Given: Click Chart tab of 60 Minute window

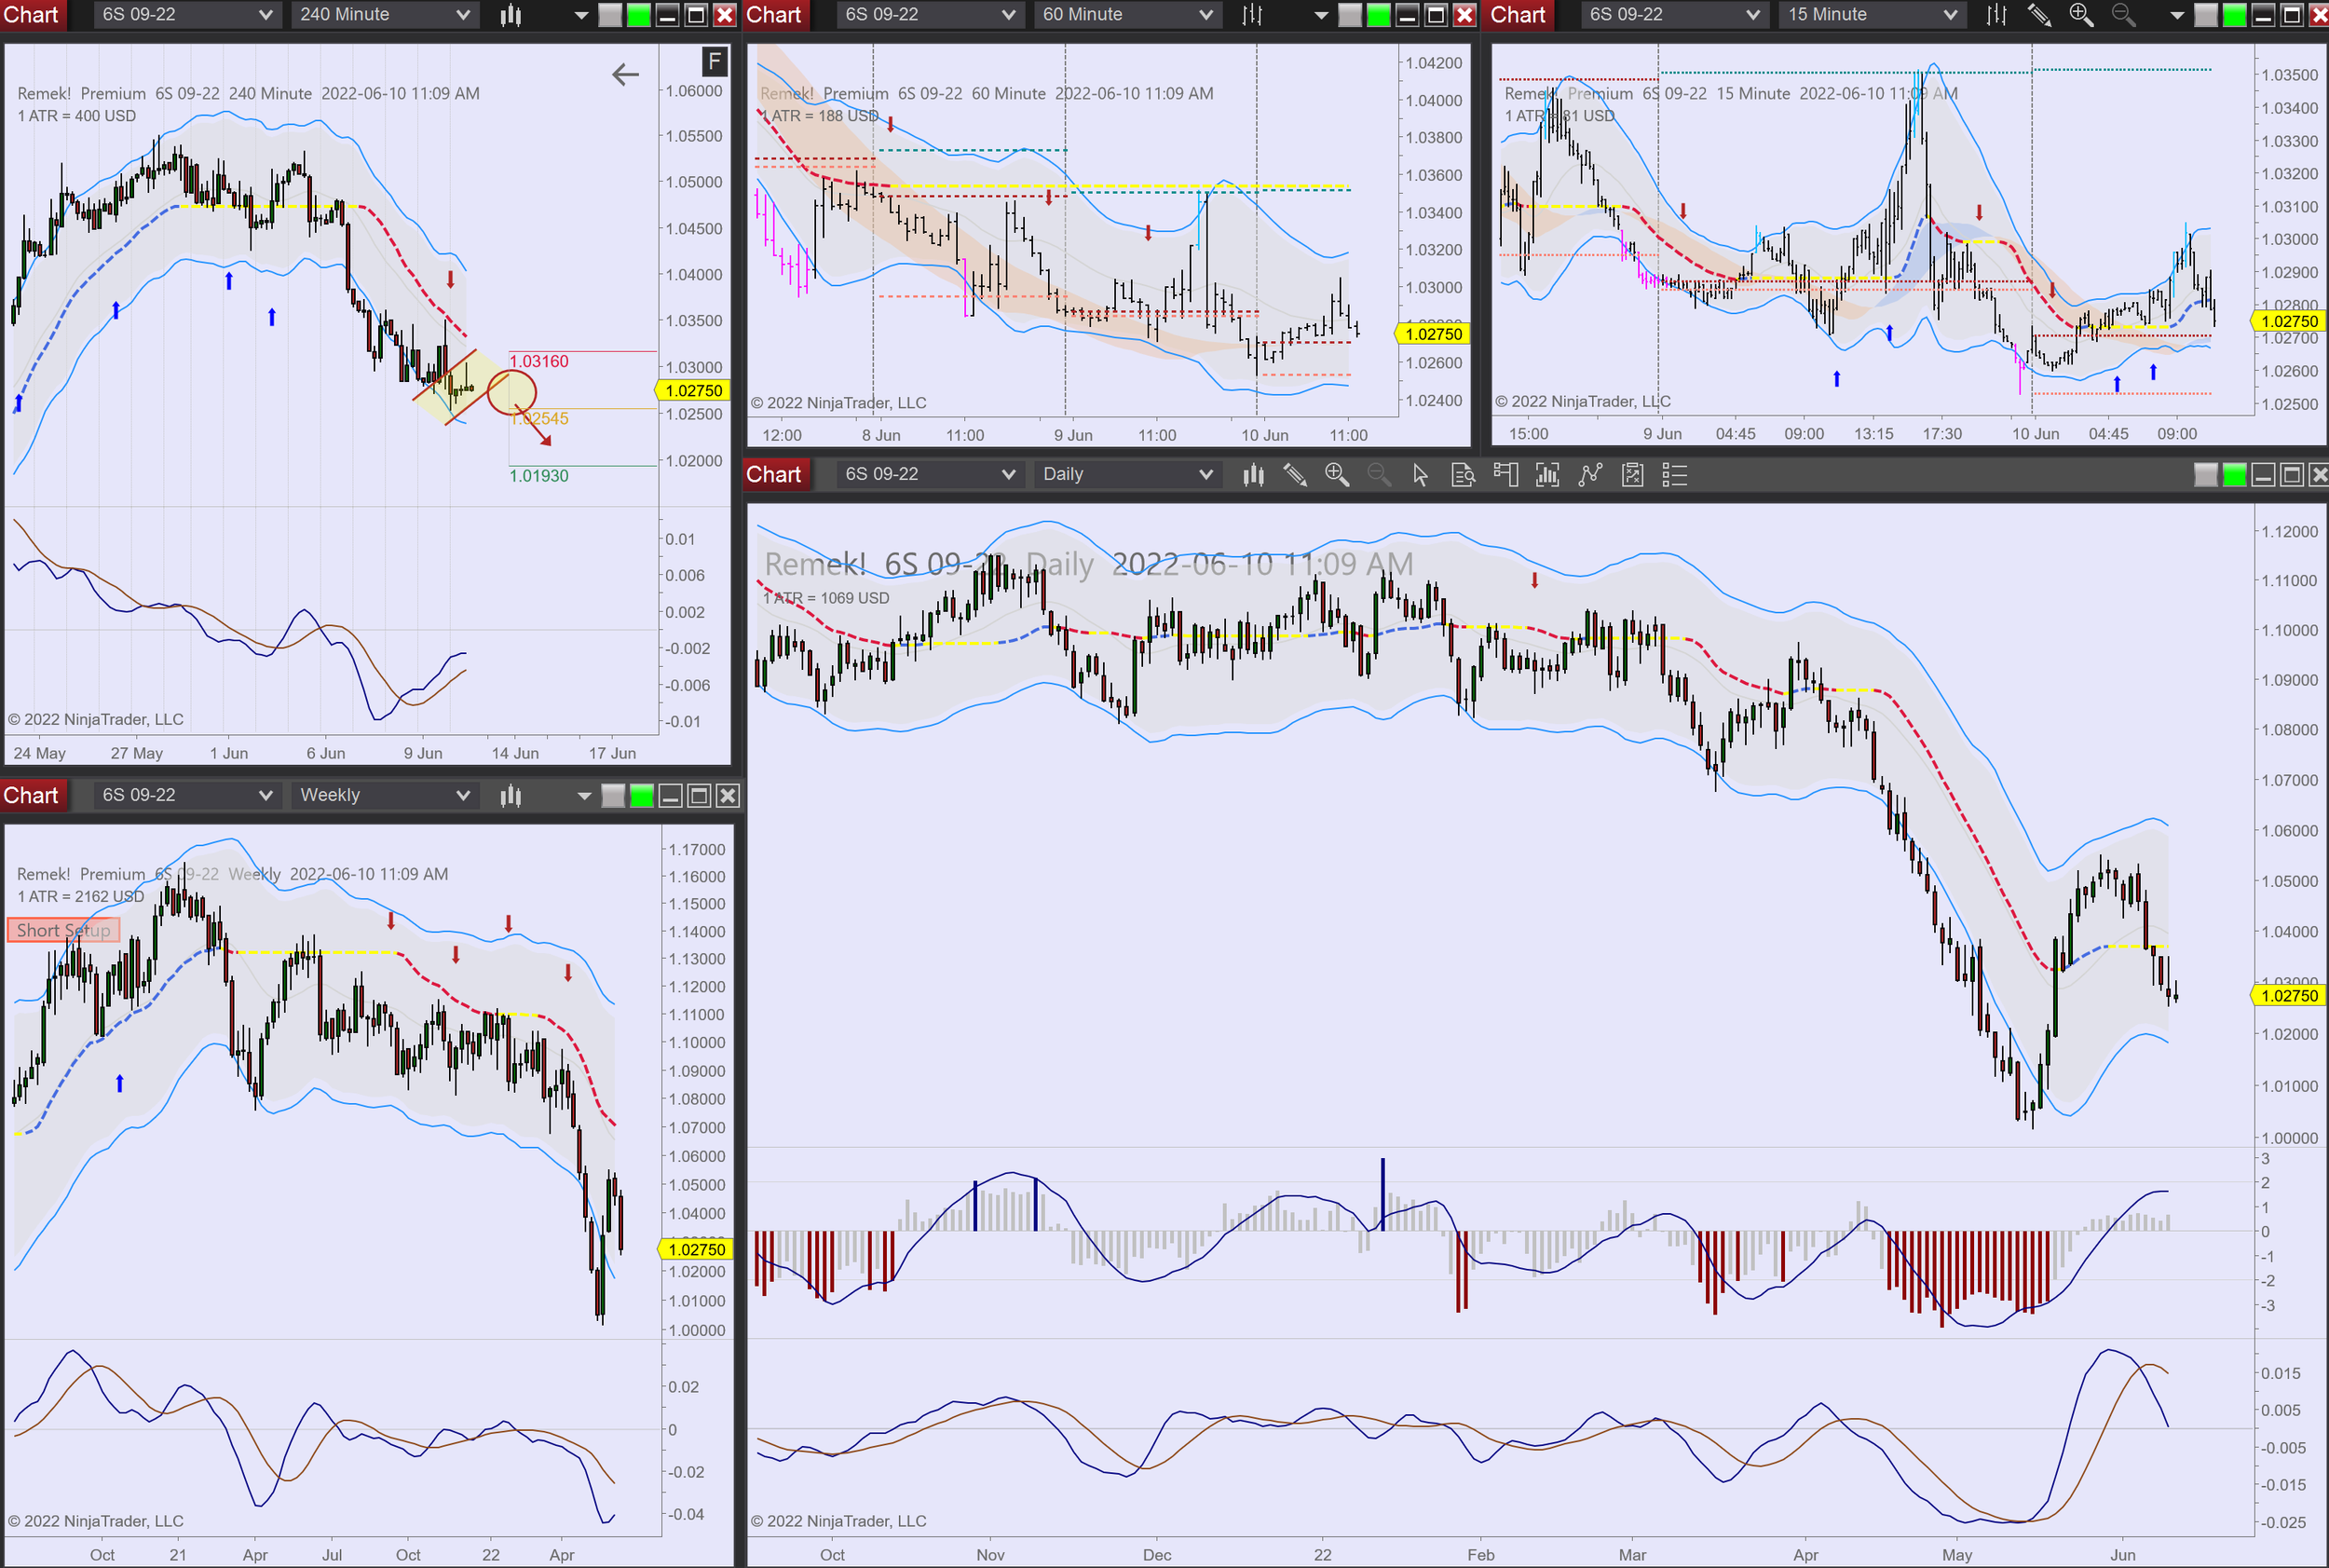Looking at the screenshot, I should [x=774, y=15].
